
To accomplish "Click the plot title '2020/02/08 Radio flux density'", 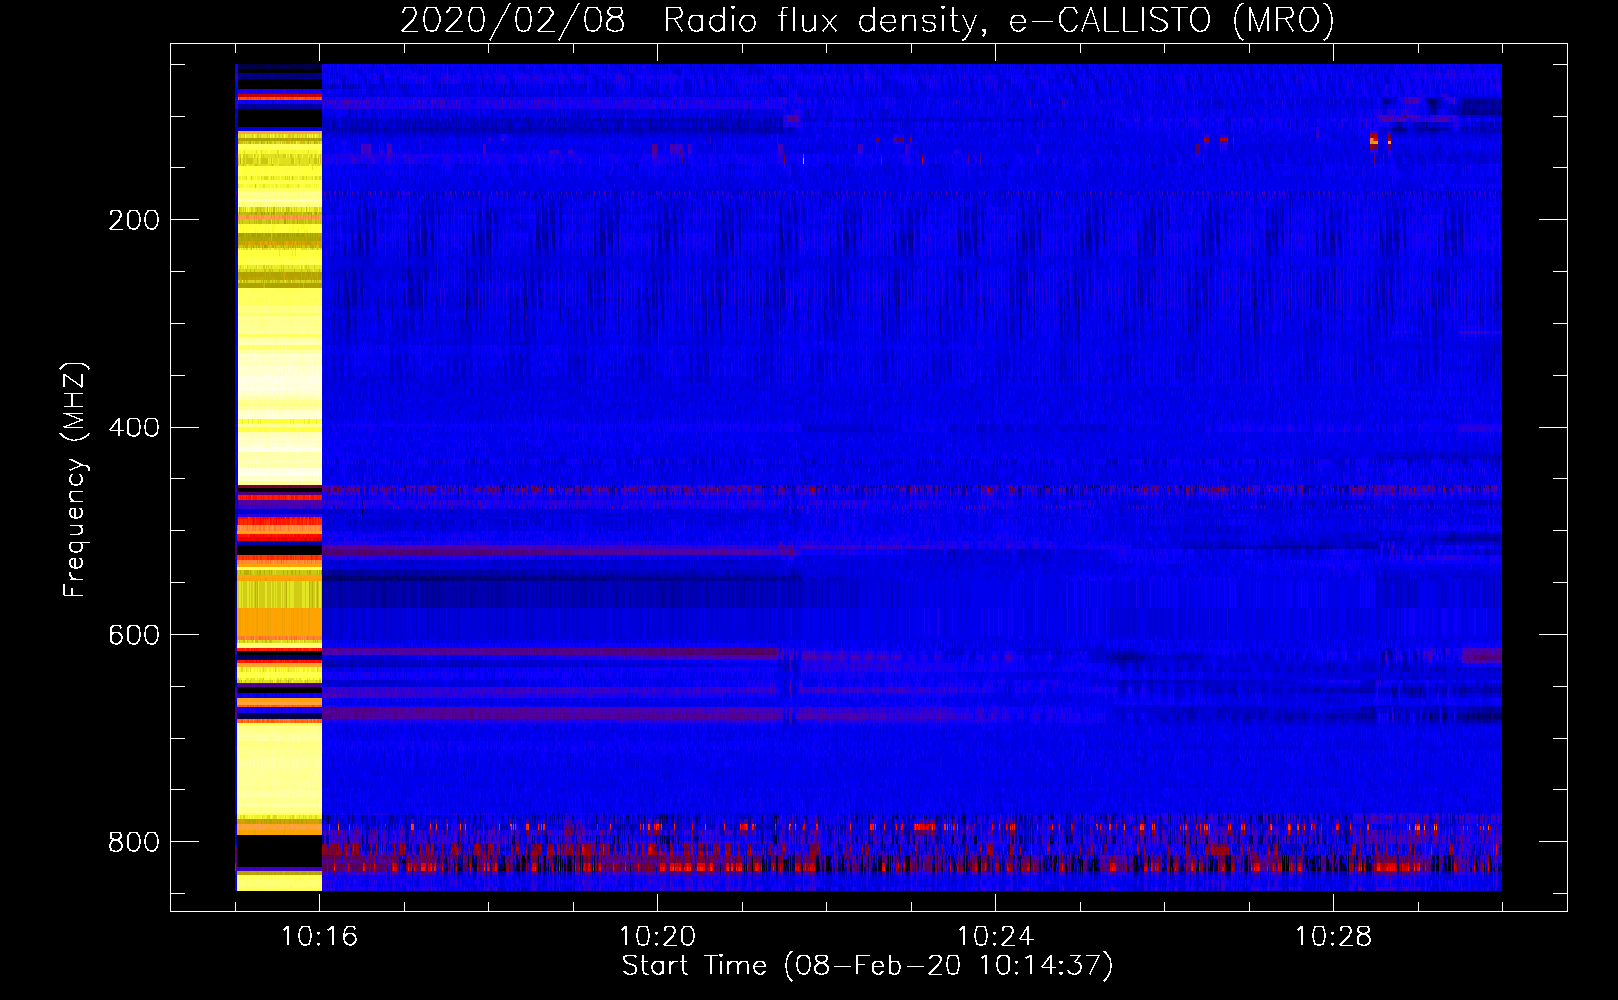I will tap(867, 20).
